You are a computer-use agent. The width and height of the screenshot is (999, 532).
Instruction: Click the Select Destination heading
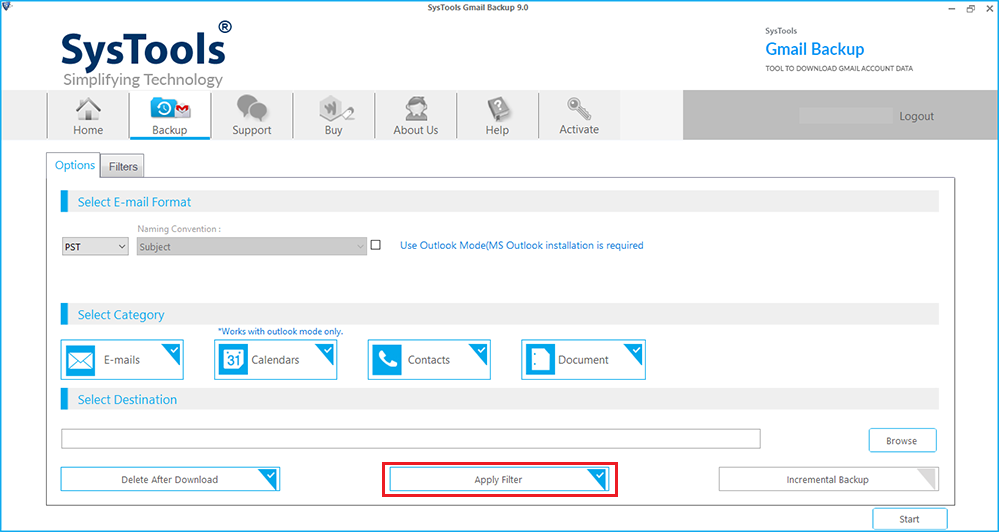[127, 400]
